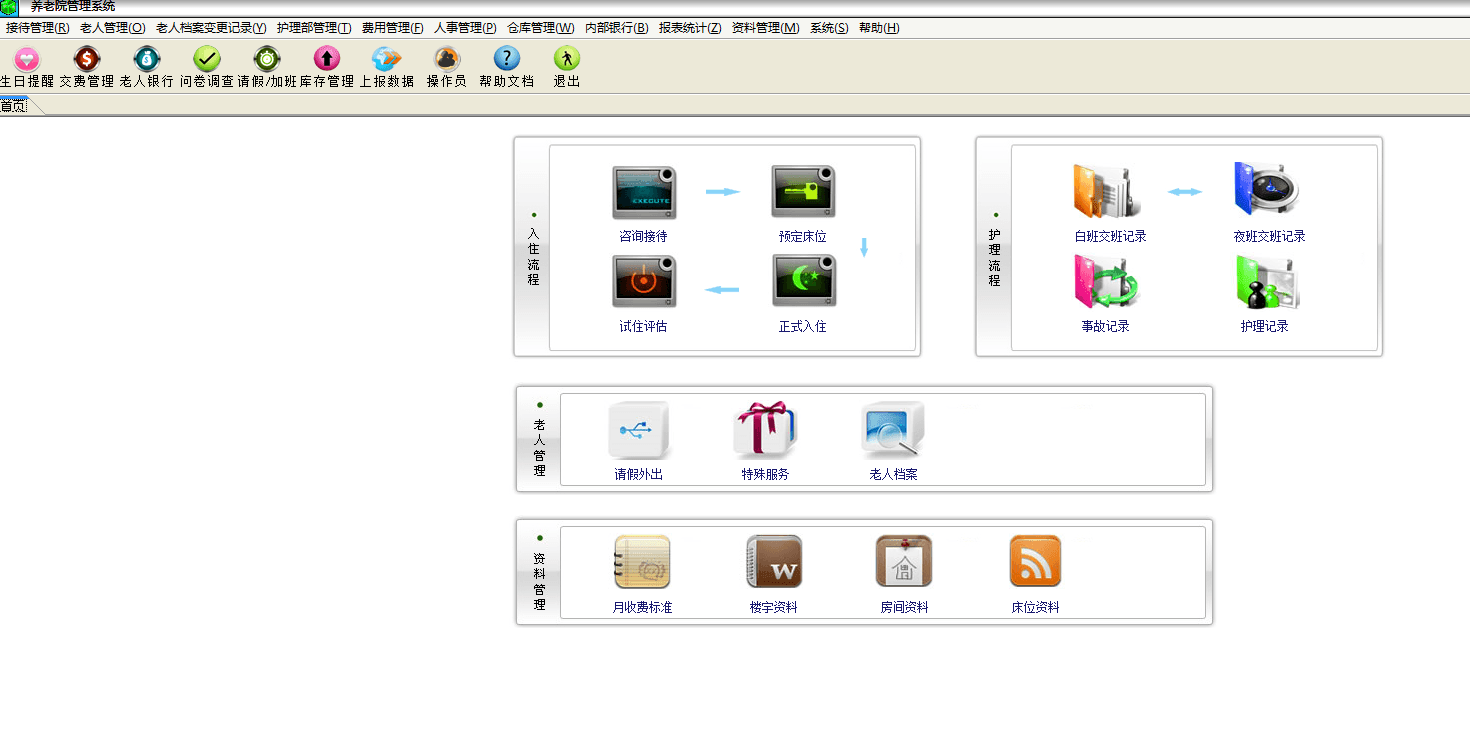Screen dimensions: 1470x749
Task: Open 正式入住 formal check-in icon
Action: click(803, 281)
